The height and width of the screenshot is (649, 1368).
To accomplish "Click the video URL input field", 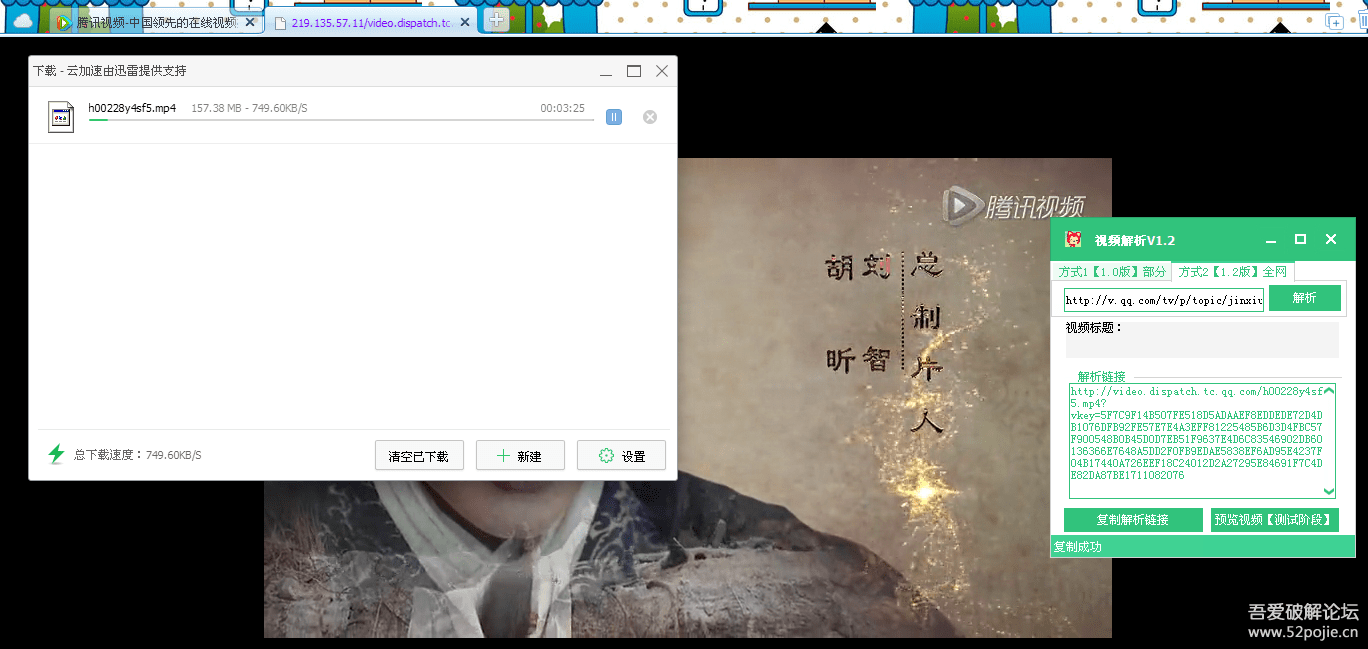I will [x=1164, y=299].
